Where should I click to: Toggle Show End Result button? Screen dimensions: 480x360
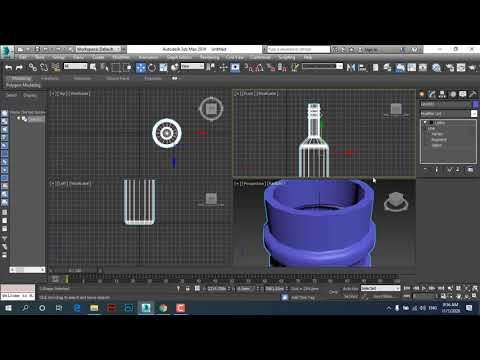tap(437, 170)
